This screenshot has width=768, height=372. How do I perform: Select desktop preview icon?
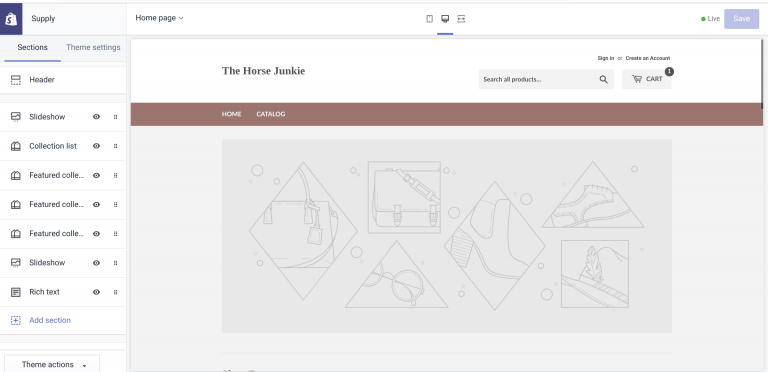pyautogui.click(x=445, y=19)
